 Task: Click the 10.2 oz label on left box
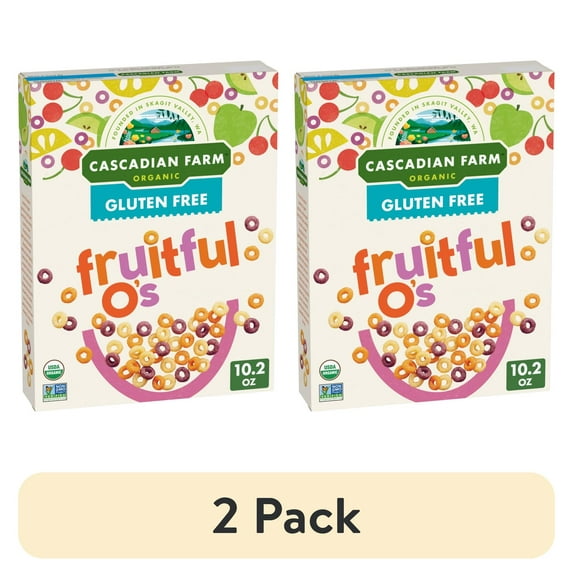pyautogui.click(x=249, y=375)
